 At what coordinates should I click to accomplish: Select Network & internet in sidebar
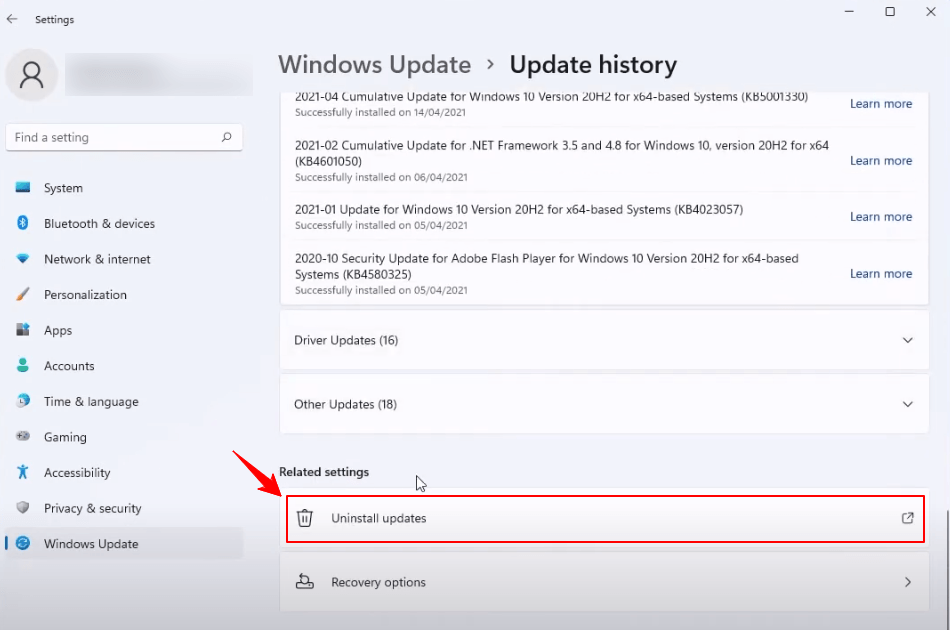point(97,259)
